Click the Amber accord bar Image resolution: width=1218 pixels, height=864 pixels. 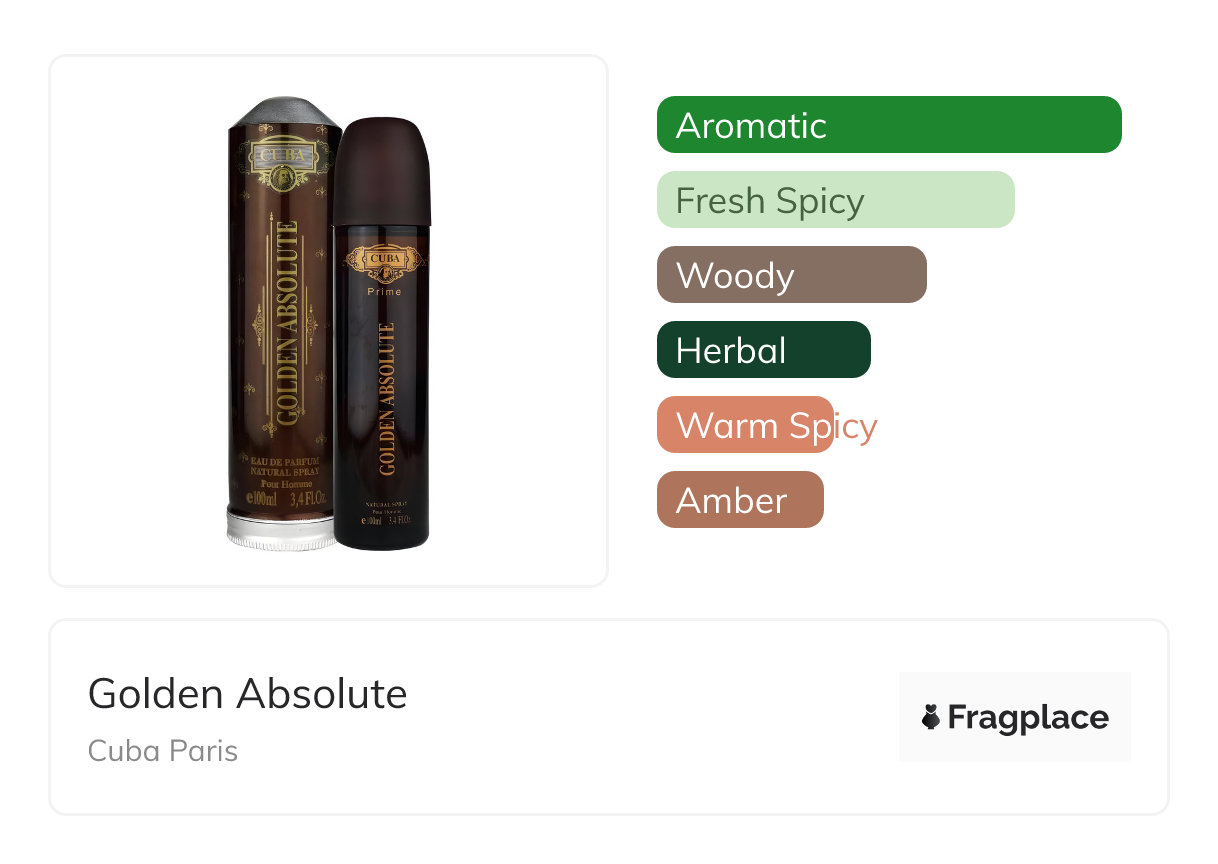tap(740, 500)
